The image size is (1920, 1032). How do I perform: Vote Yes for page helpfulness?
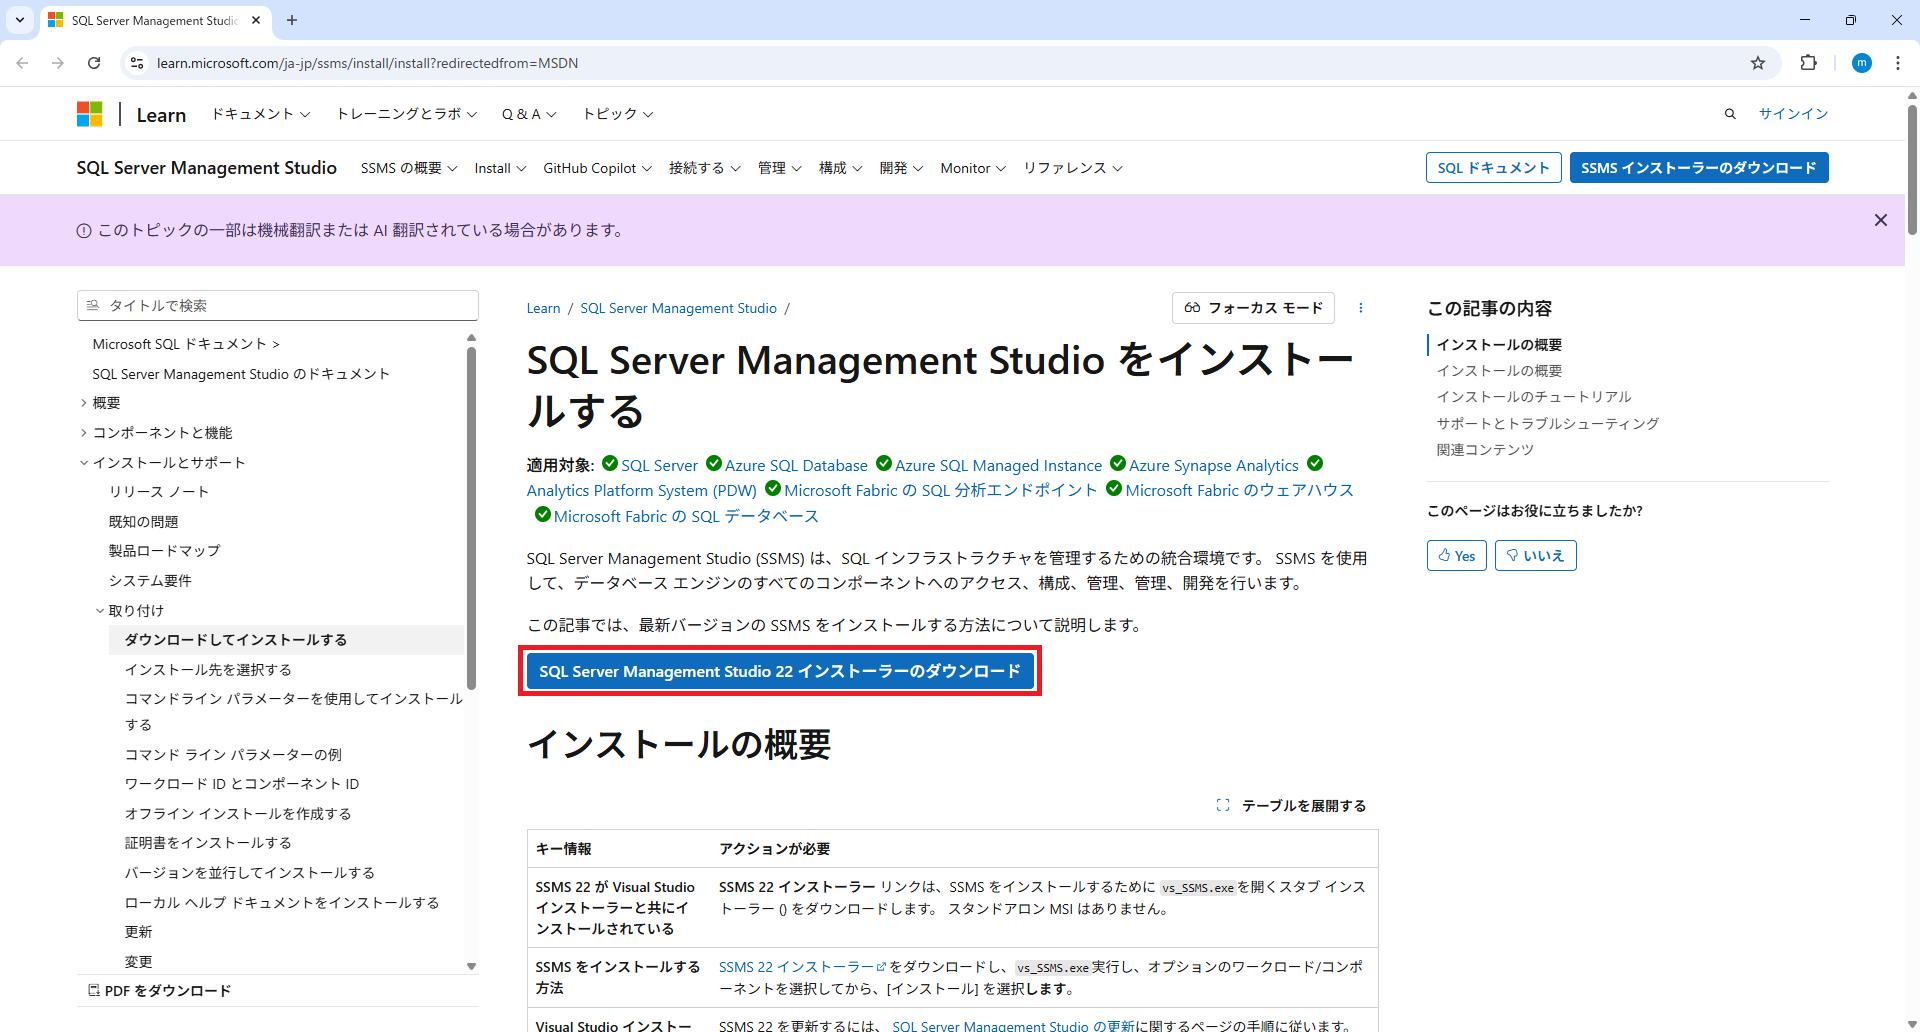point(1456,556)
